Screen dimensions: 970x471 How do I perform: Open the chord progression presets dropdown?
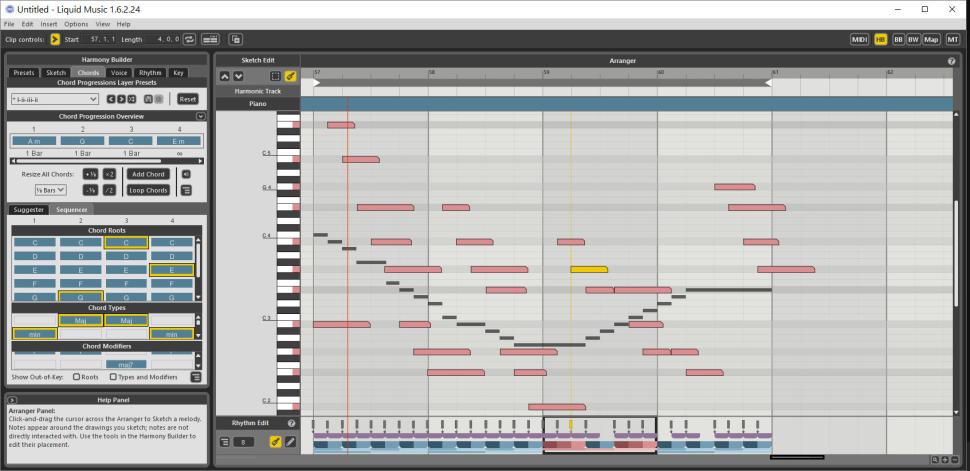click(x=56, y=99)
